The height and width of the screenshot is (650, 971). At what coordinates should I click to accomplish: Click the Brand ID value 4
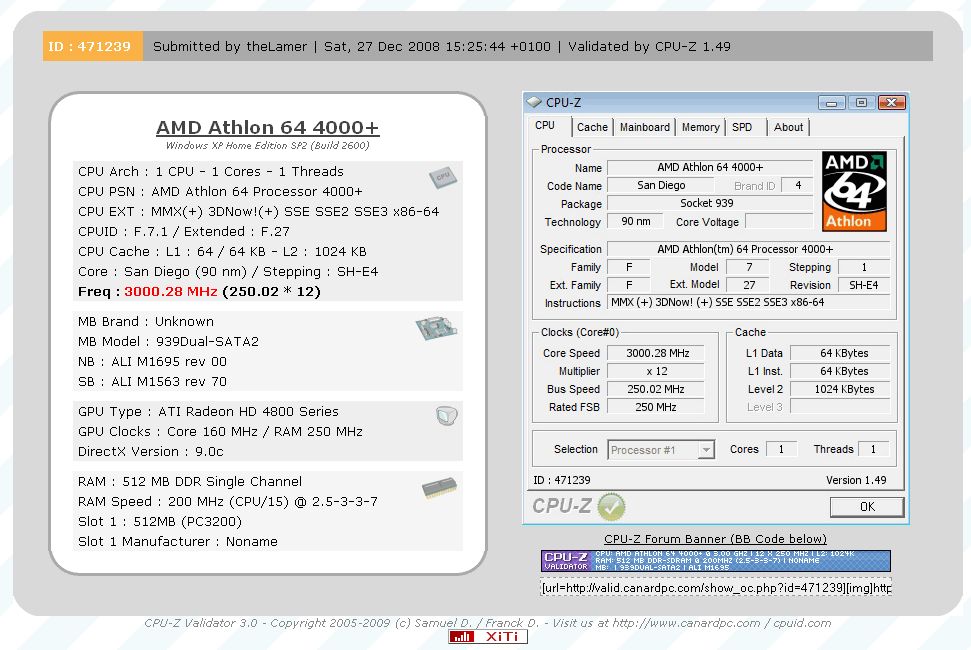tap(798, 185)
